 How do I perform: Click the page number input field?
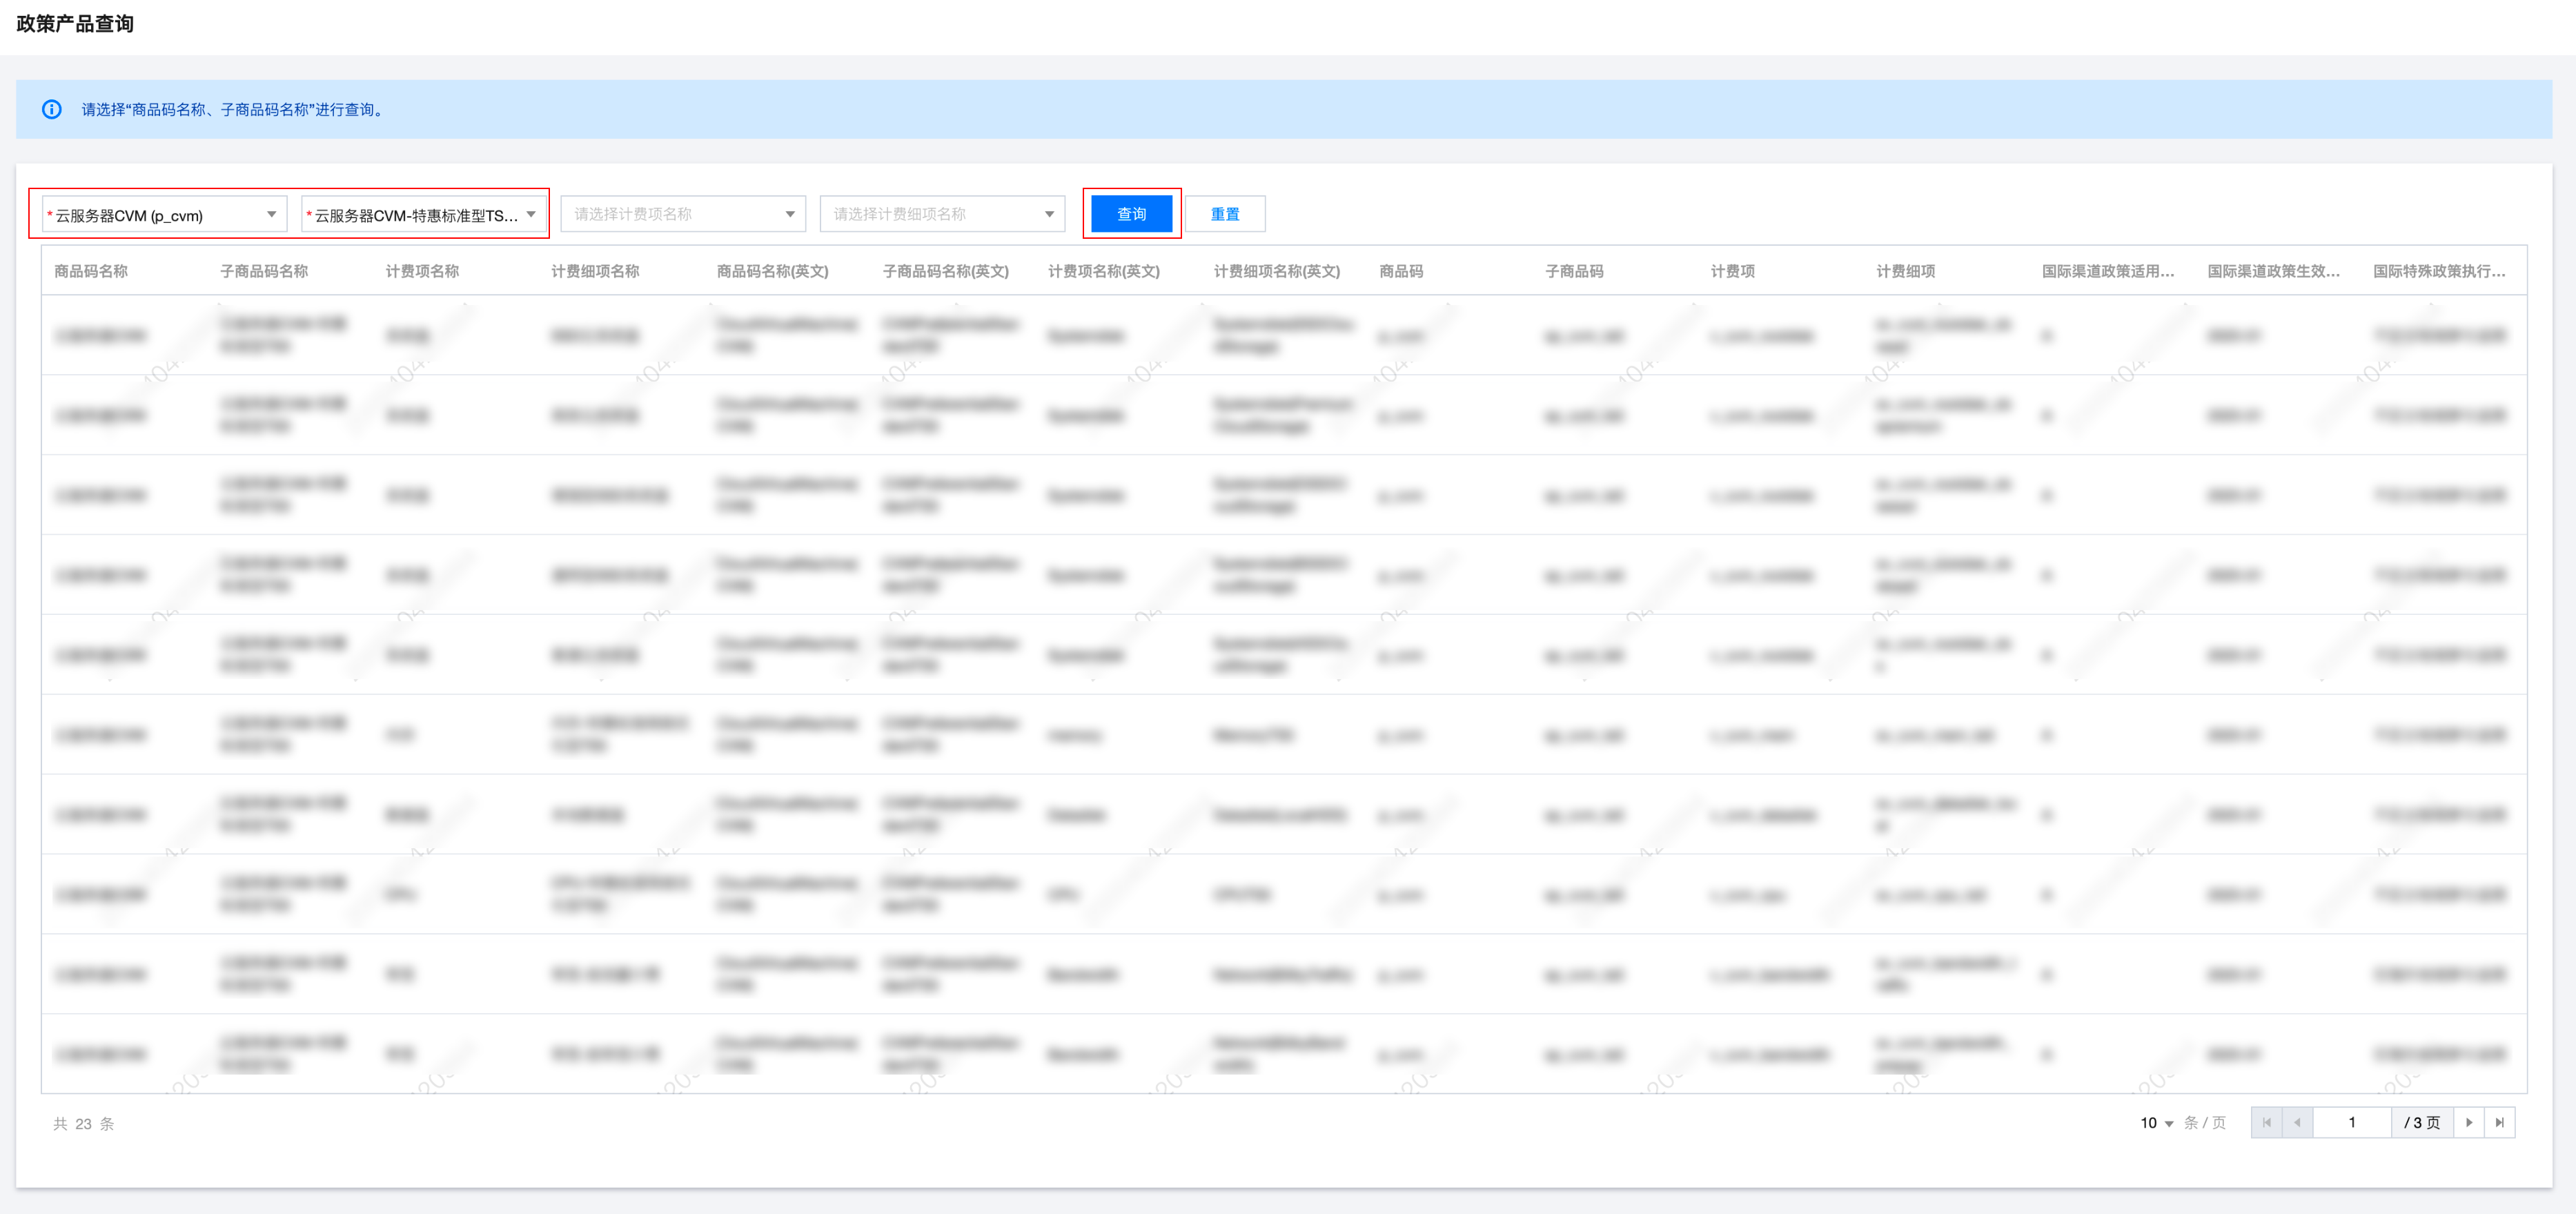click(2351, 1122)
